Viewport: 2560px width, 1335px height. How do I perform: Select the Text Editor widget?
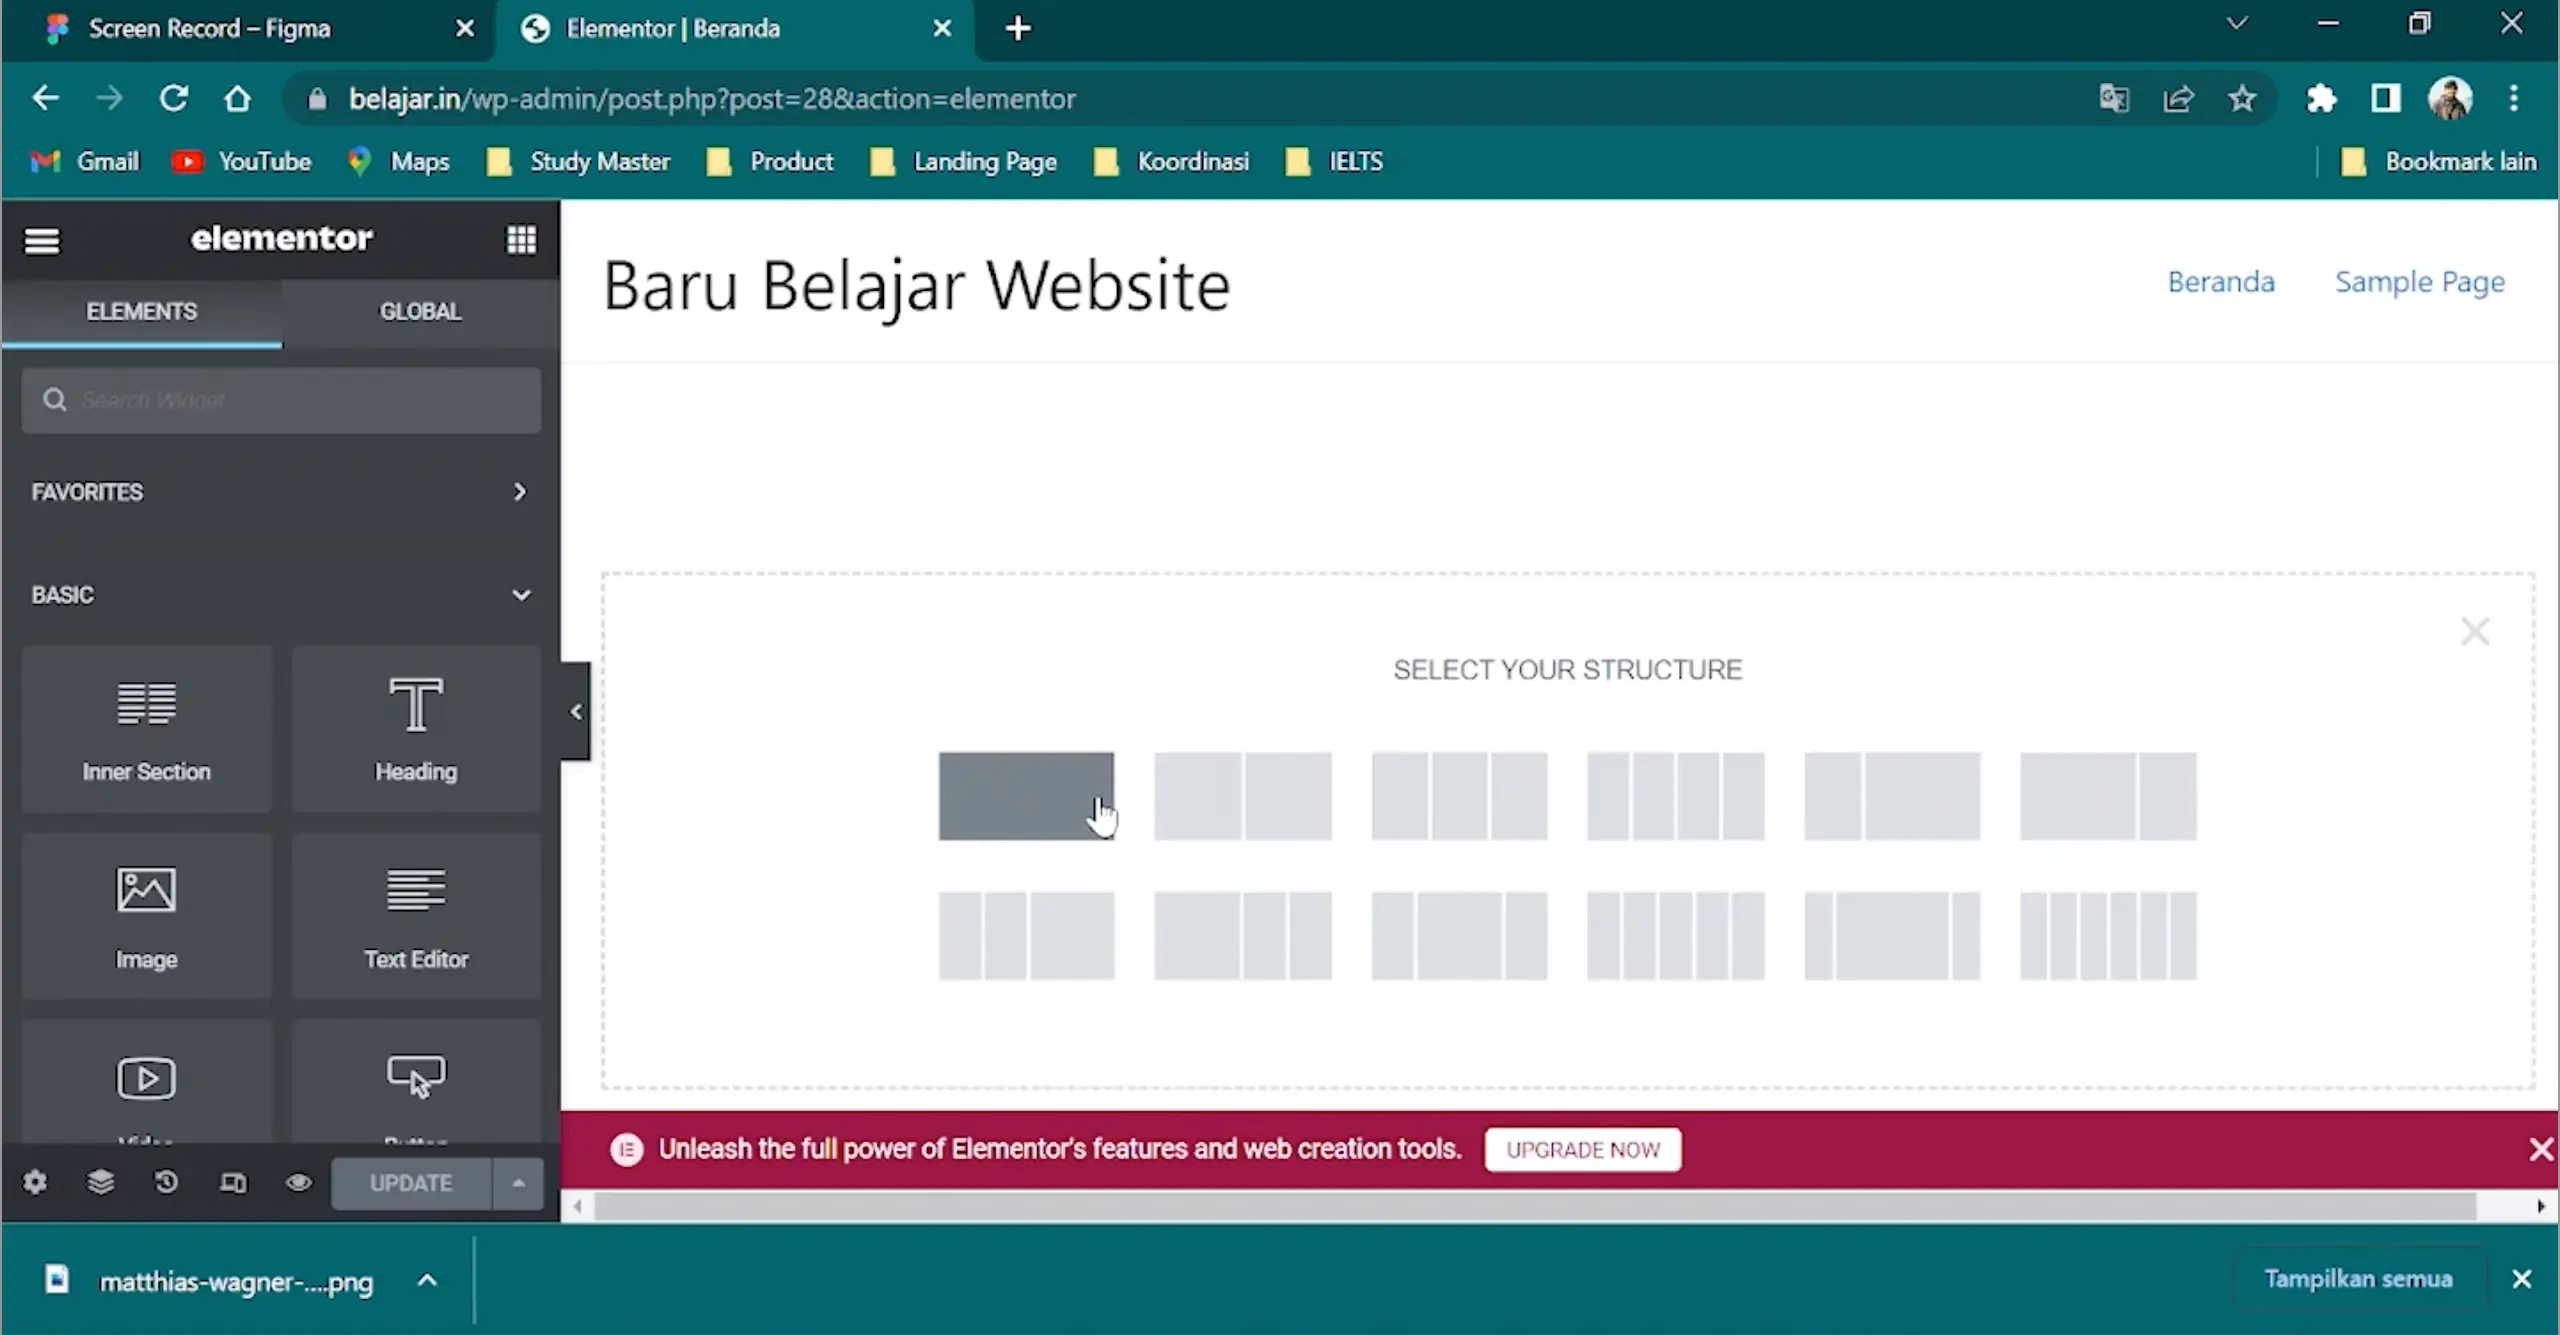[x=416, y=915]
